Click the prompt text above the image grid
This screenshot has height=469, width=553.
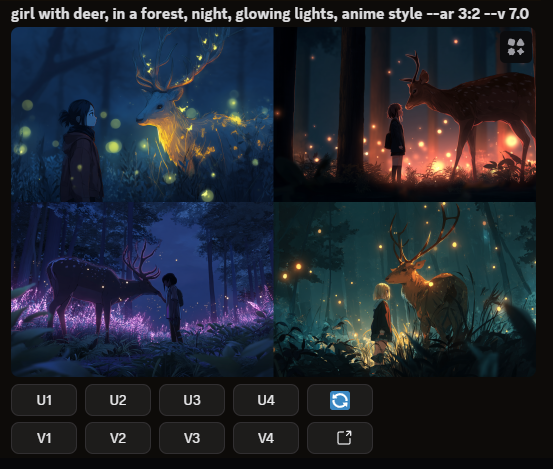tap(270, 14)
